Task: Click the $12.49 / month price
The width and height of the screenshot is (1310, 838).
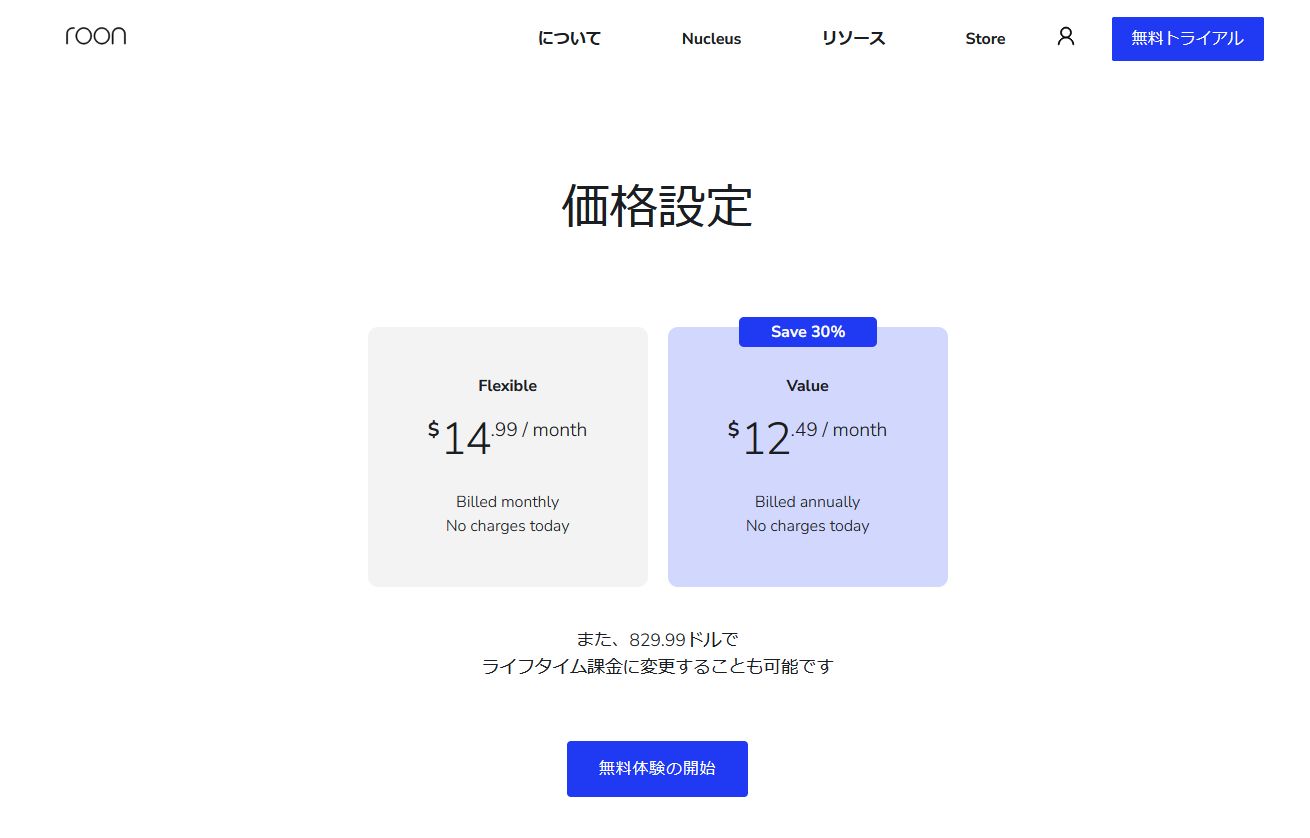Action: pyautogui.click(x=808, y=437)
